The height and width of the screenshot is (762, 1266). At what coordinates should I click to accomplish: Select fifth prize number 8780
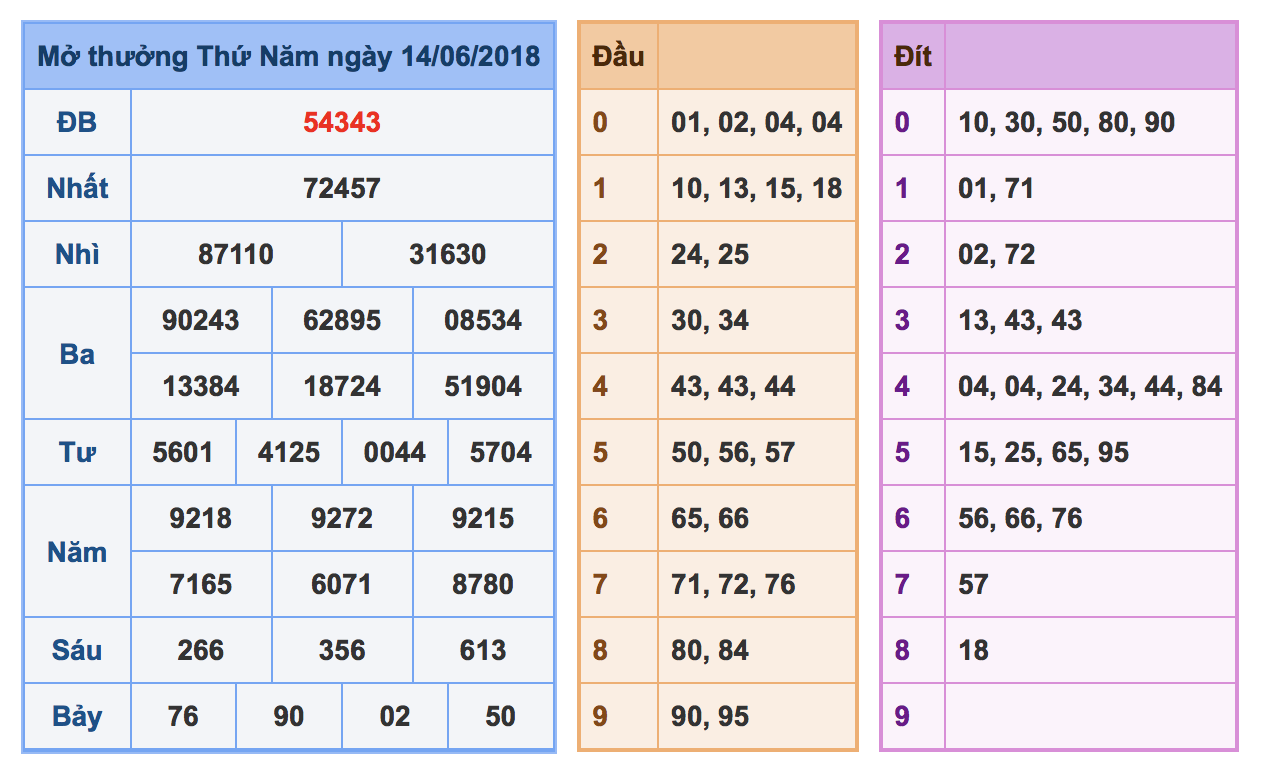[483, 584]
